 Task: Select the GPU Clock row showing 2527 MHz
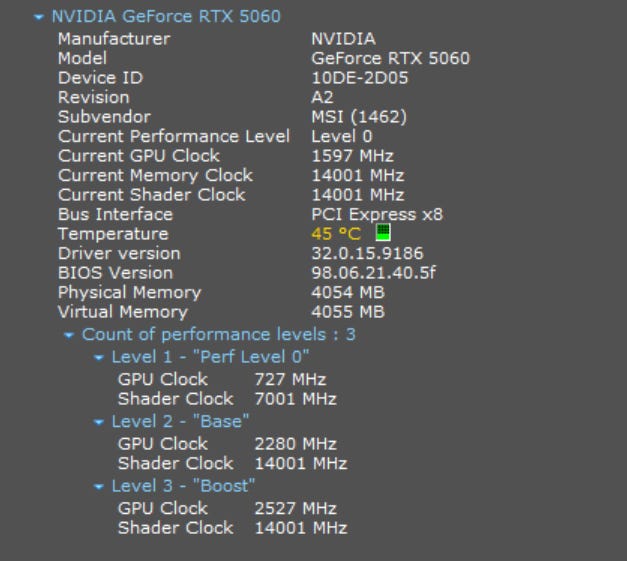click(163, 508)
